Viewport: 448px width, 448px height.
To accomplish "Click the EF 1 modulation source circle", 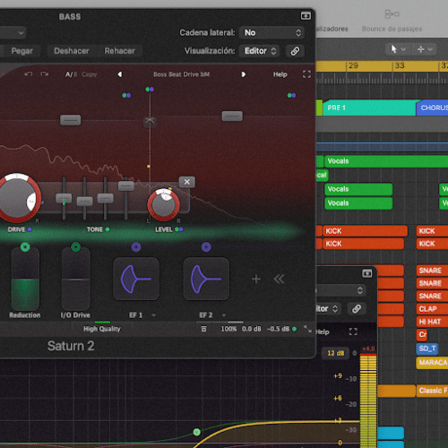I will pos(136,247).
